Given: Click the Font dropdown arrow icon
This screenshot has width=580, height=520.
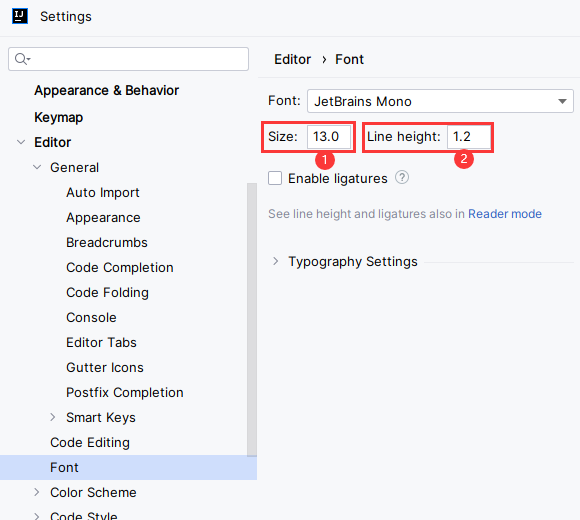Looking at the screenshot, I should pos(562,101).
